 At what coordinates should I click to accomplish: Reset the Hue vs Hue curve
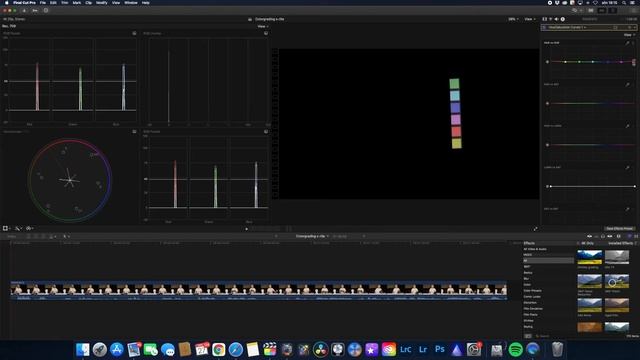[x=634, y=43]
